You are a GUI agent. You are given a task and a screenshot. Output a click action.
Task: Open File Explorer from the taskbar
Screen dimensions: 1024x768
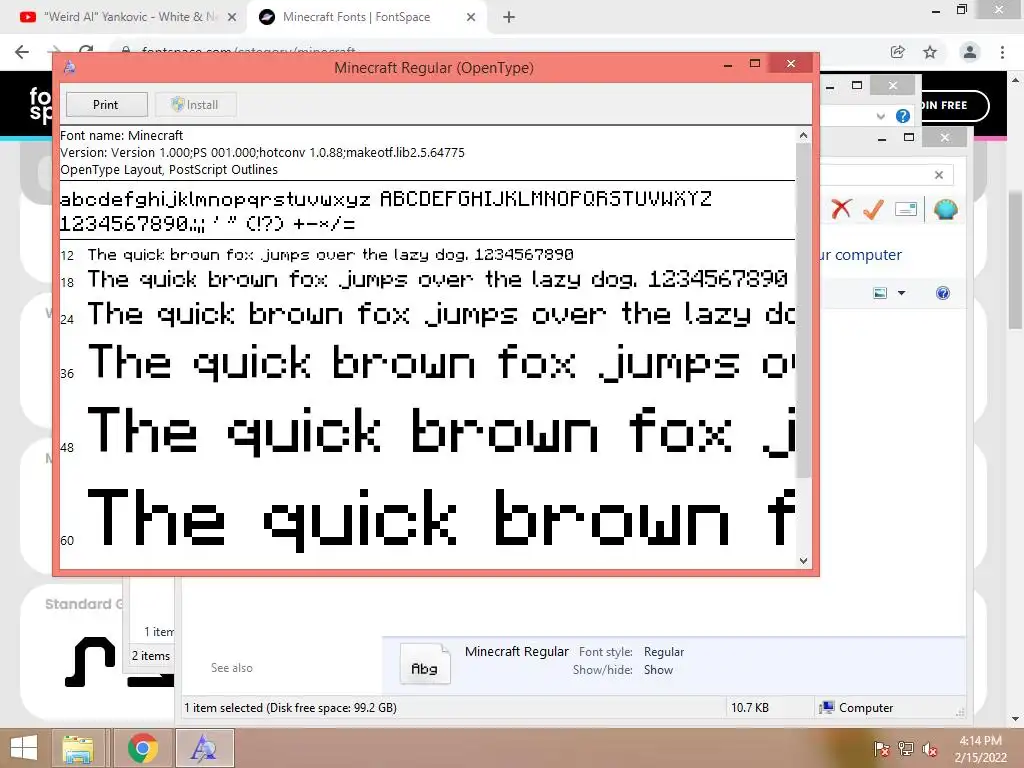(78, 748)
